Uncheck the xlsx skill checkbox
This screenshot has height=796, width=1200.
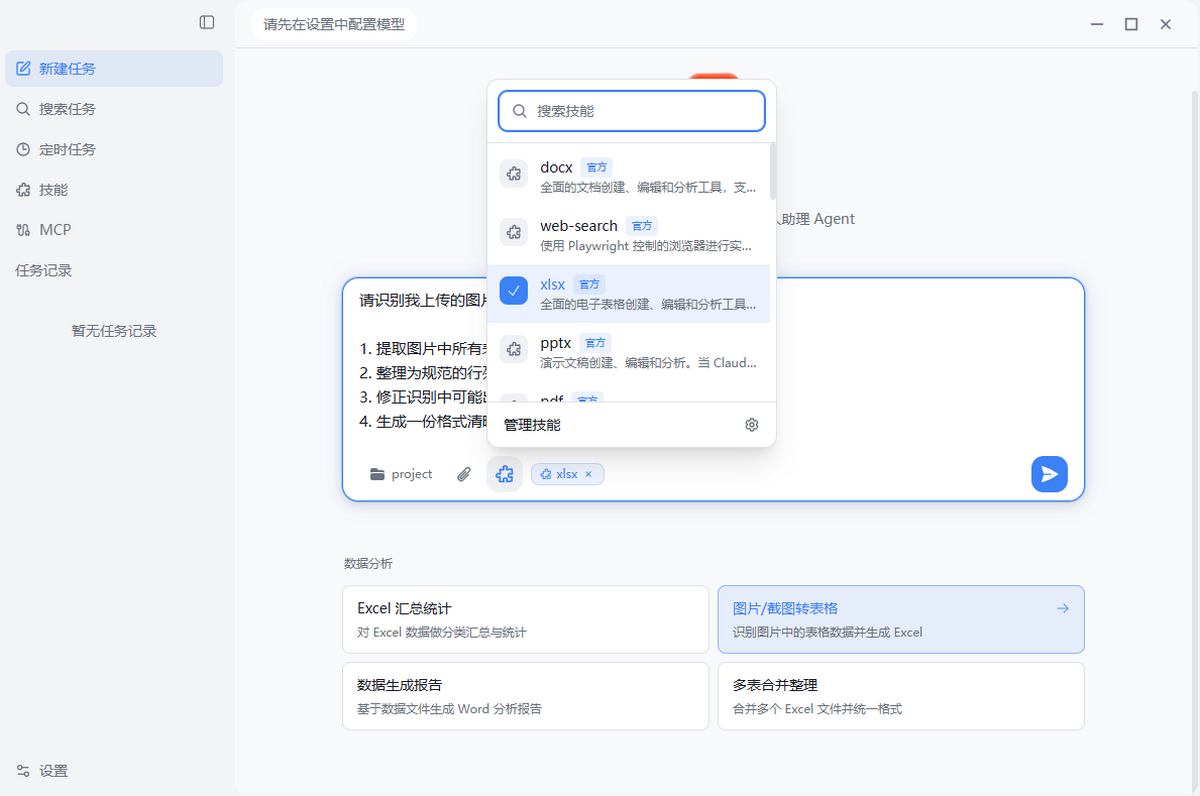(x=514, y=291)
